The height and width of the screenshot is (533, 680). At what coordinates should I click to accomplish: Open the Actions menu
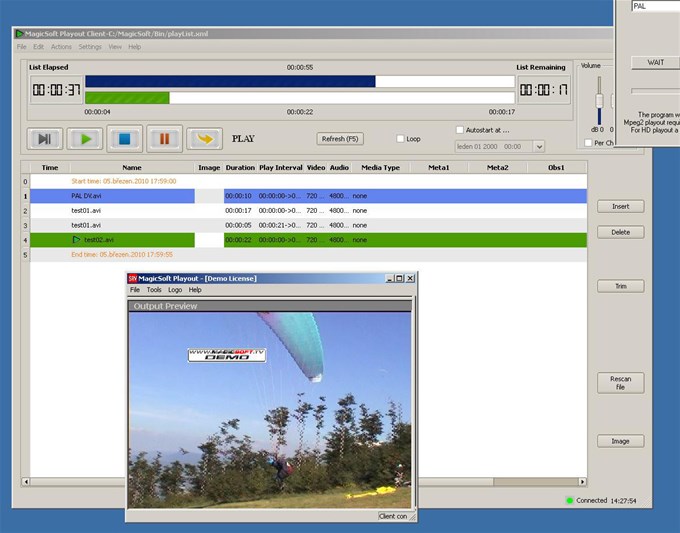61,47
